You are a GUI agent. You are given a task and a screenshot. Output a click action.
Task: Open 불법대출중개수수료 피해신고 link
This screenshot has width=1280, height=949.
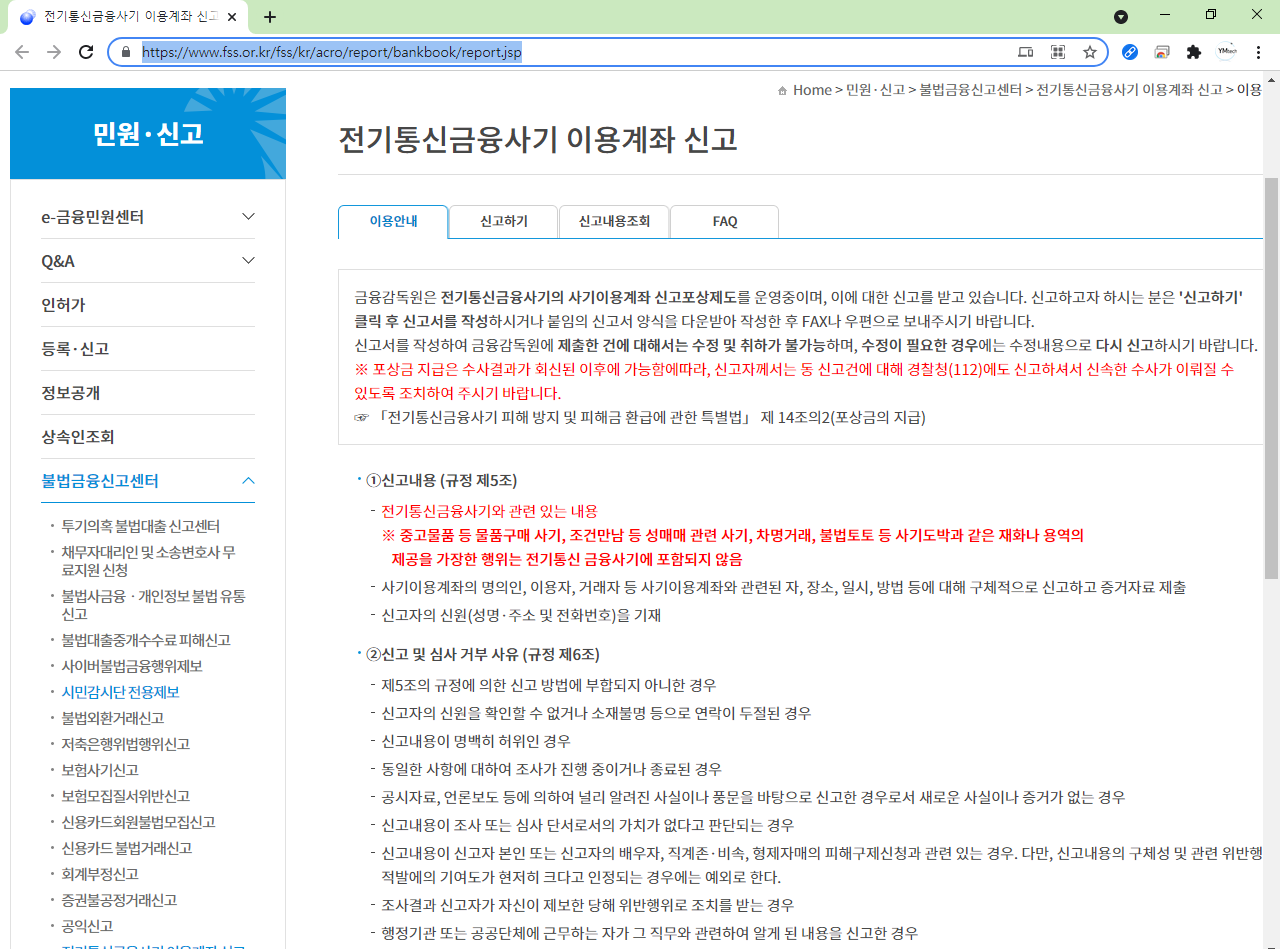click(x=146, y=640)
